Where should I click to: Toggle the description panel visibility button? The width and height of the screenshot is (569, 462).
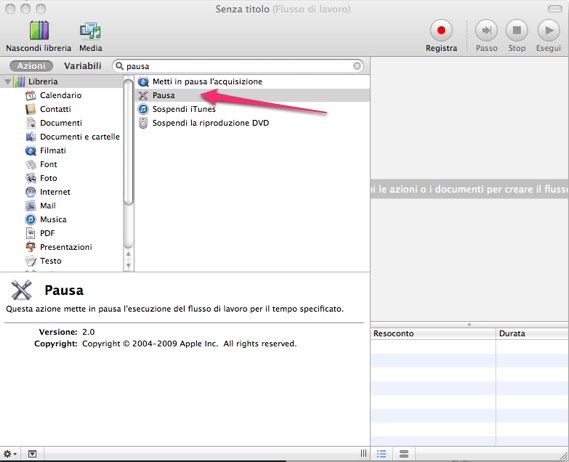point(32,454)
